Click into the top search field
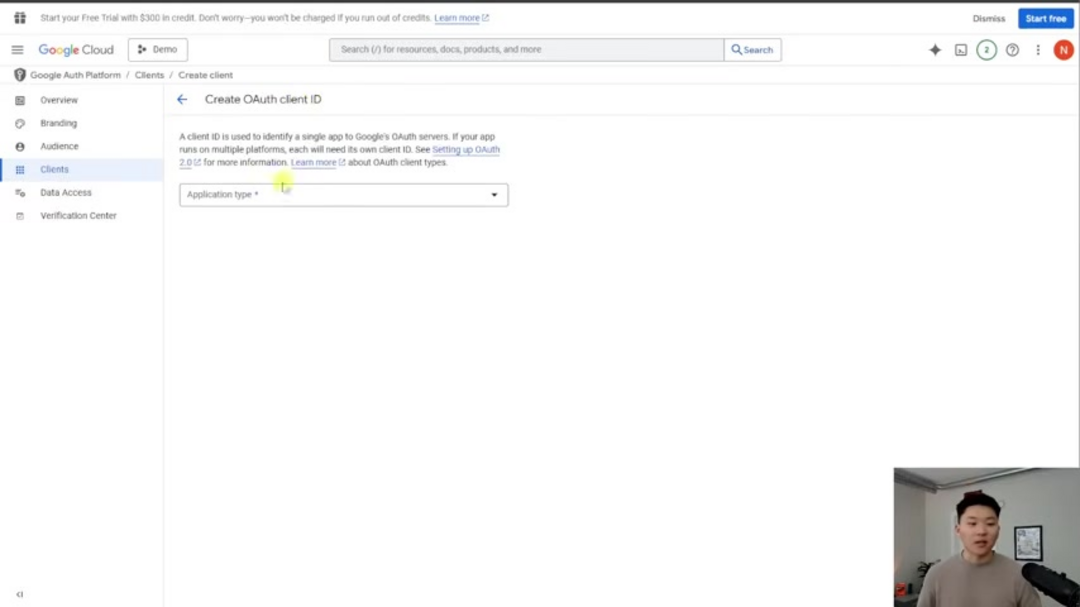The width and height of the screenshot is (1080, 607). 526,50
